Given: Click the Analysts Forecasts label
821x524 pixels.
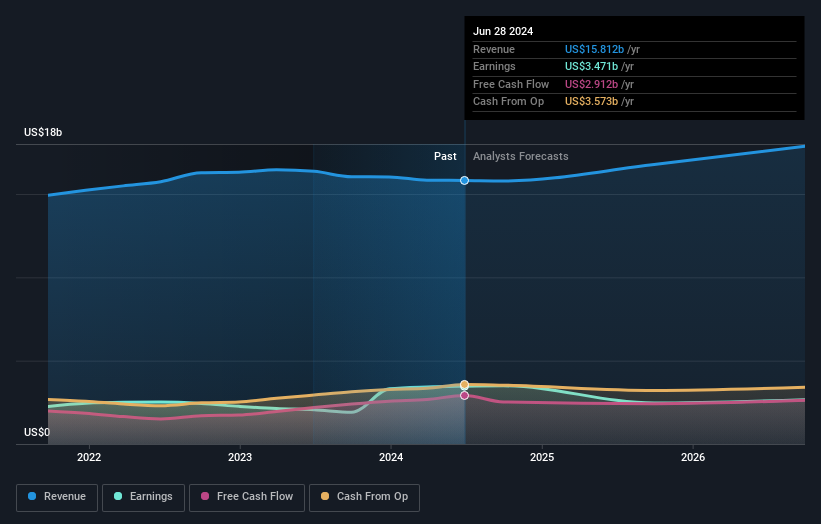Looking at the screenshot, I should coord(520,157).
